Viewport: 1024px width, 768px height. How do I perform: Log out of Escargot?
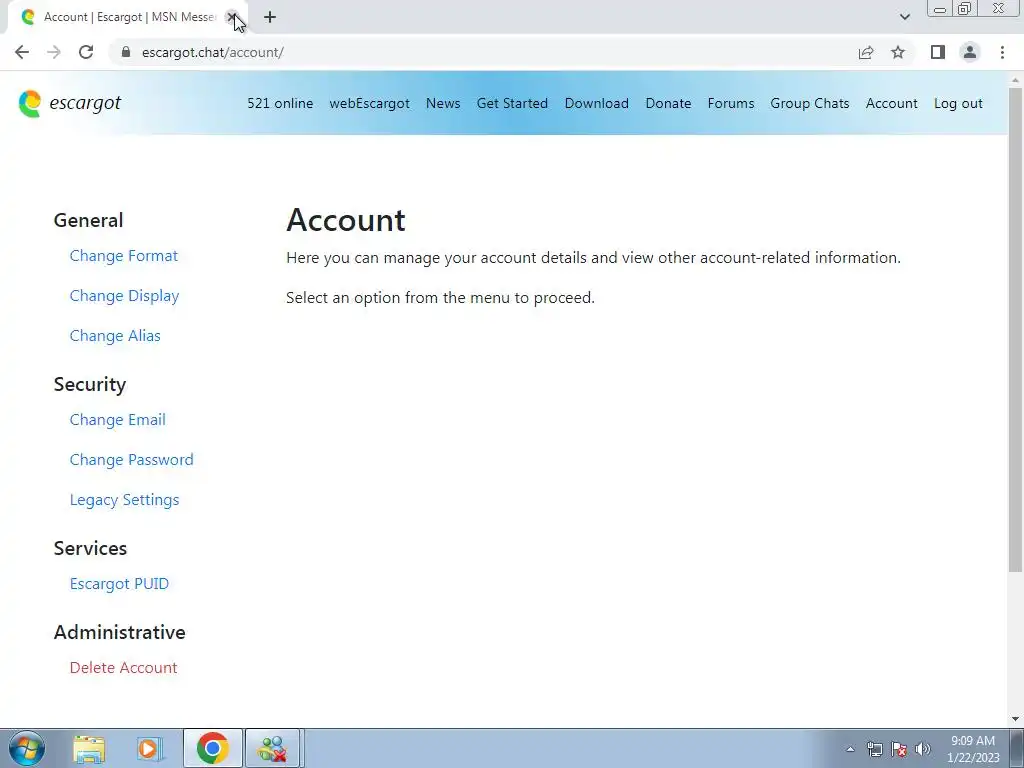pyautogui.click(x=958, y=103)
